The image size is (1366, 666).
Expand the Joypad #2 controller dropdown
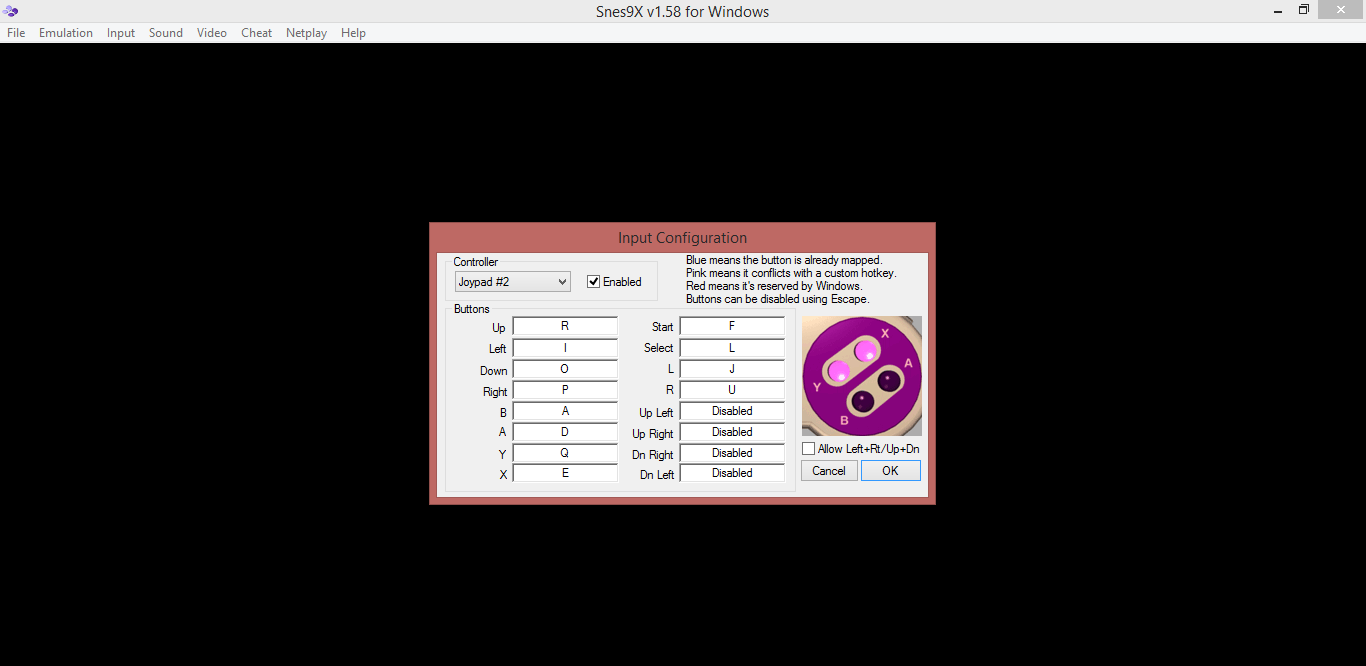click(x=513, y=282)
